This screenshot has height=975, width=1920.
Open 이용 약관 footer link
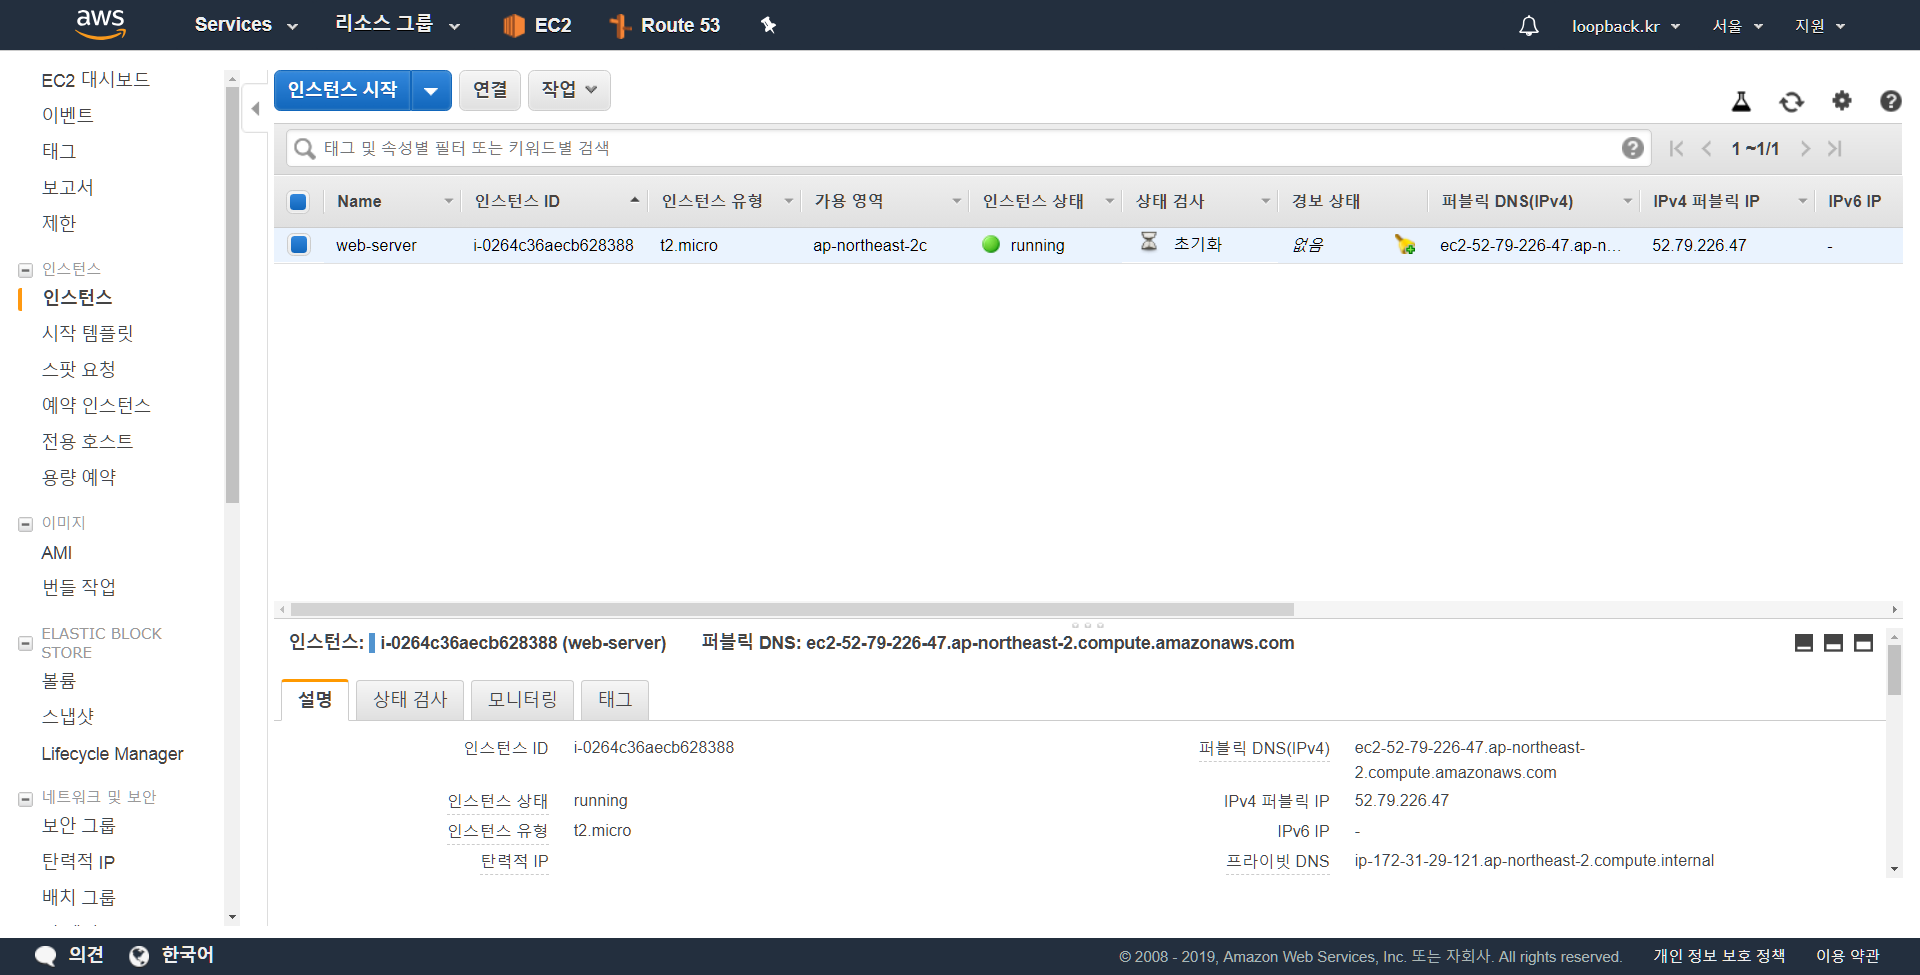[1848, 956]
